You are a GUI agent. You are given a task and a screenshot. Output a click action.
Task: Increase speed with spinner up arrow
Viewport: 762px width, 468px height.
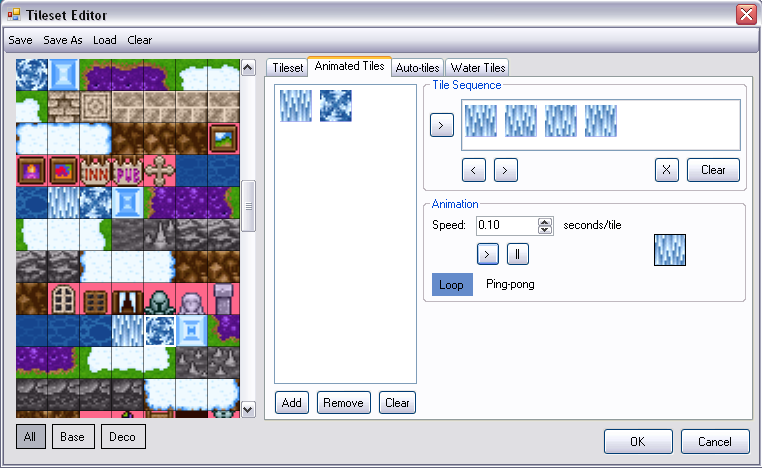click(x=545, y=221)
